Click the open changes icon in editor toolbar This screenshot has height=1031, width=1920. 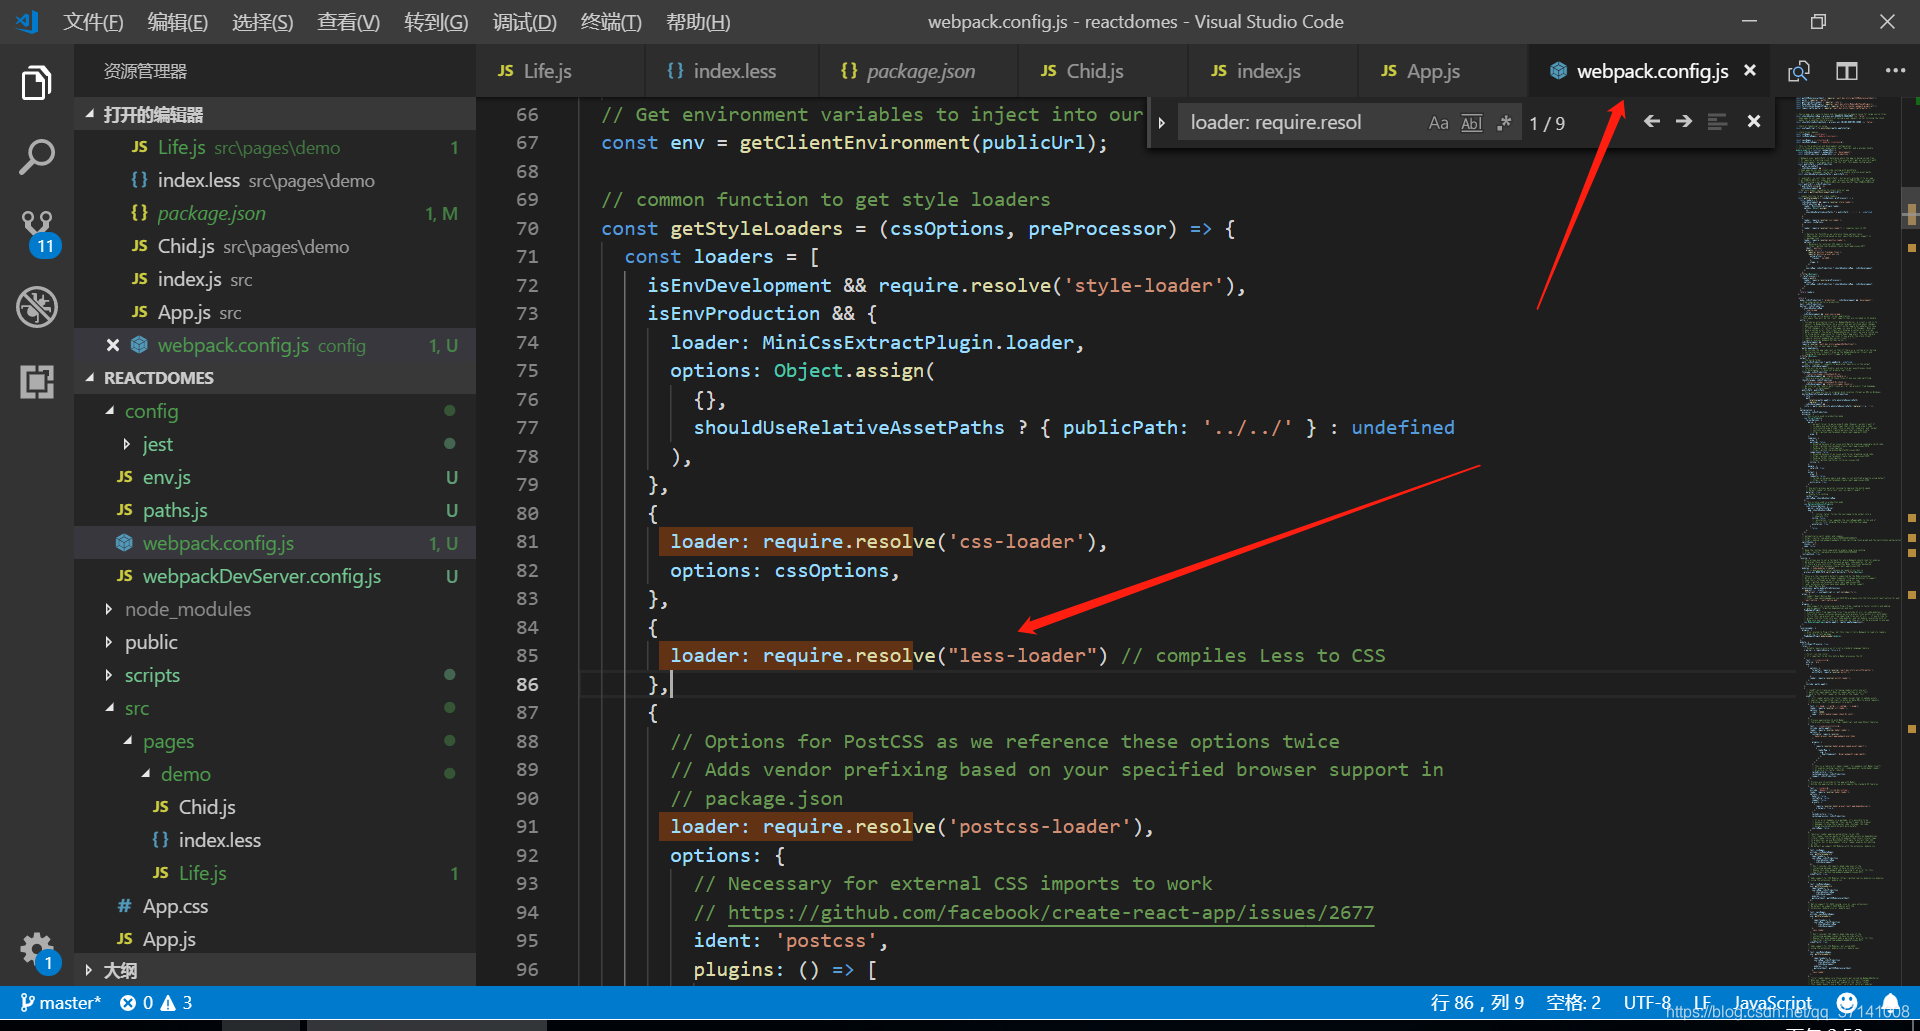pos(1799,71)
